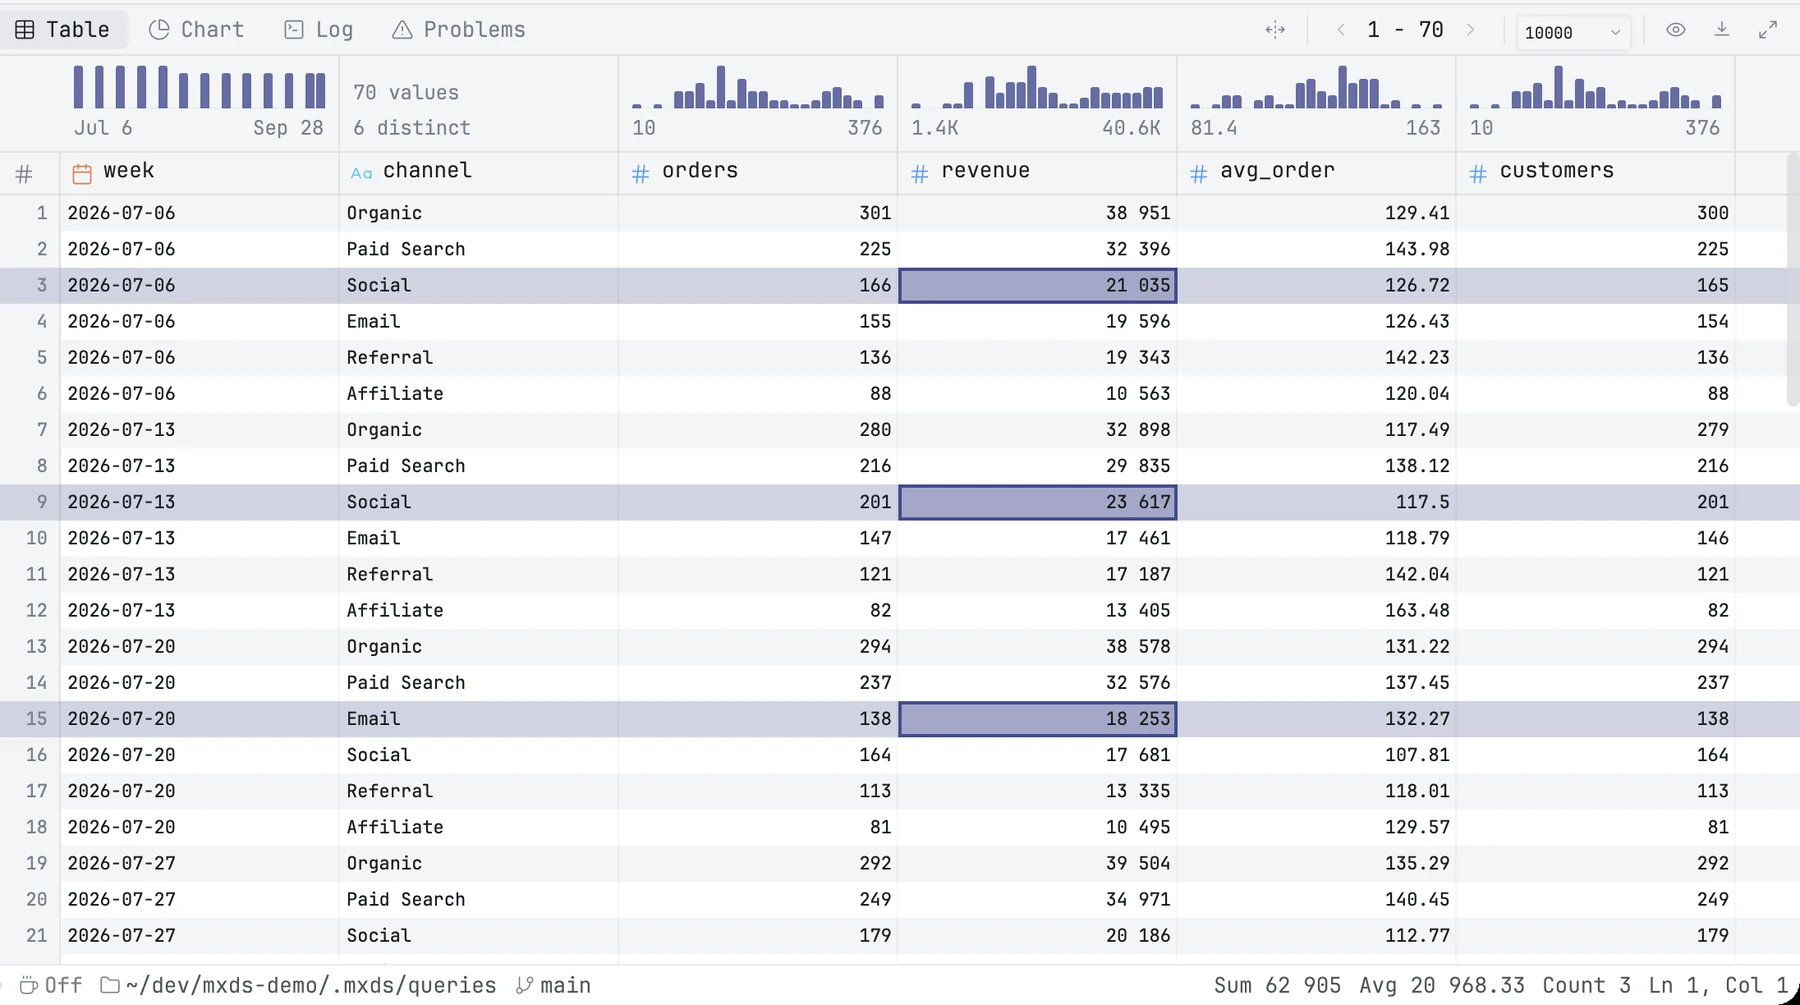
Task: Click the avg_order distribution histogram
Action: 1316,87
